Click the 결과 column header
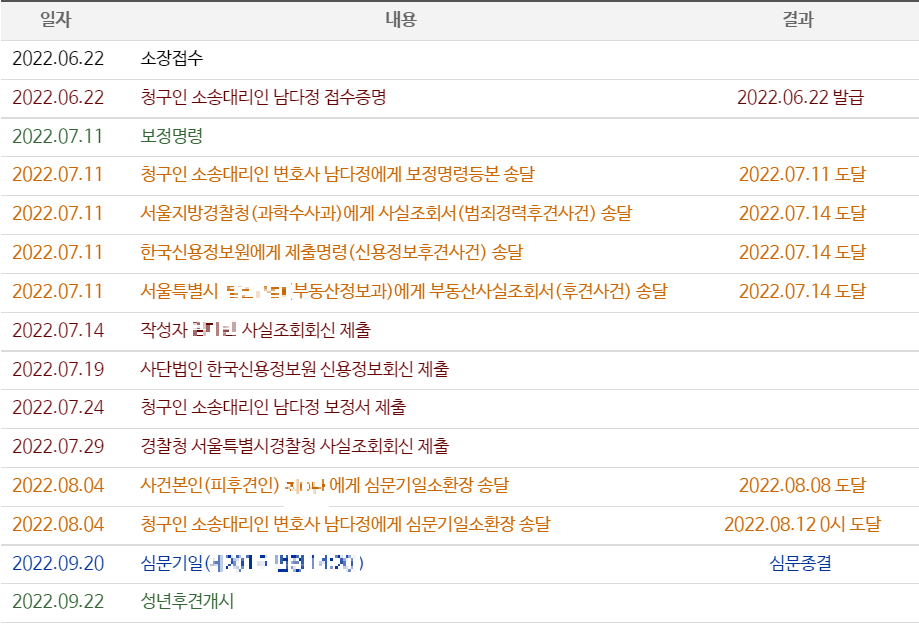The height and width of the screenshot is (626, 919). 798,20
